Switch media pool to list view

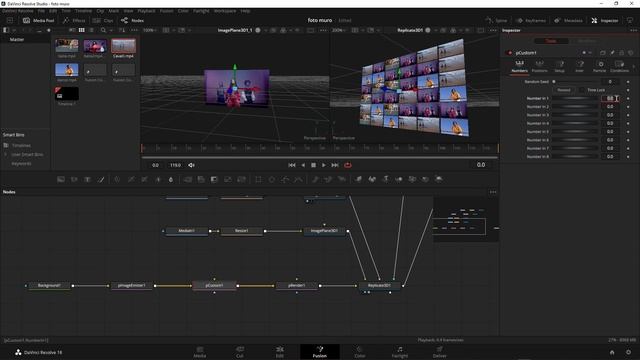[91, 30]
